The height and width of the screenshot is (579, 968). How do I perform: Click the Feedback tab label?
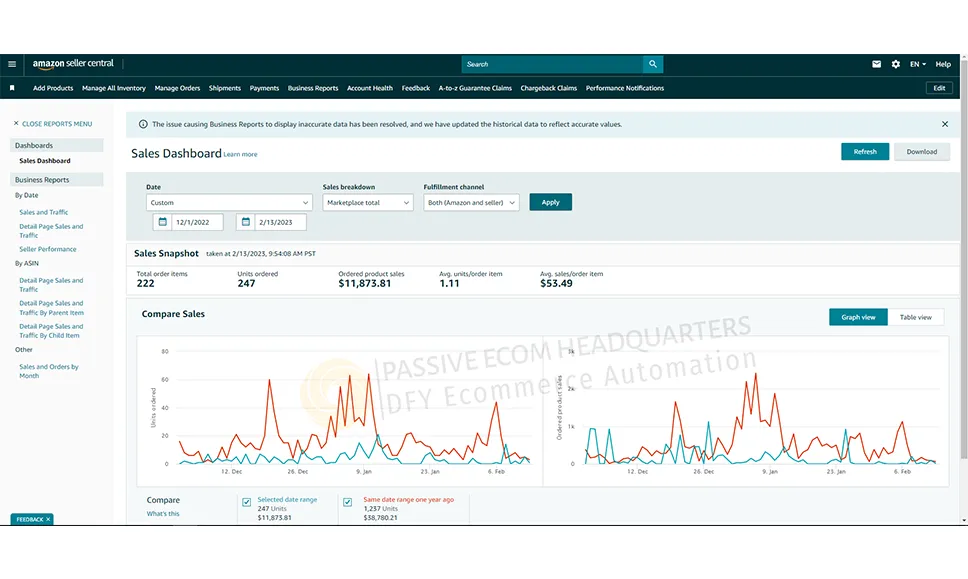(30, 520)
